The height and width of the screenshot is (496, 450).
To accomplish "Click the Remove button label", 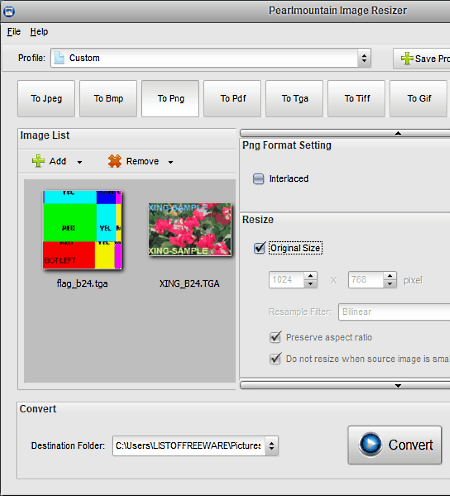I will point(142,161).
